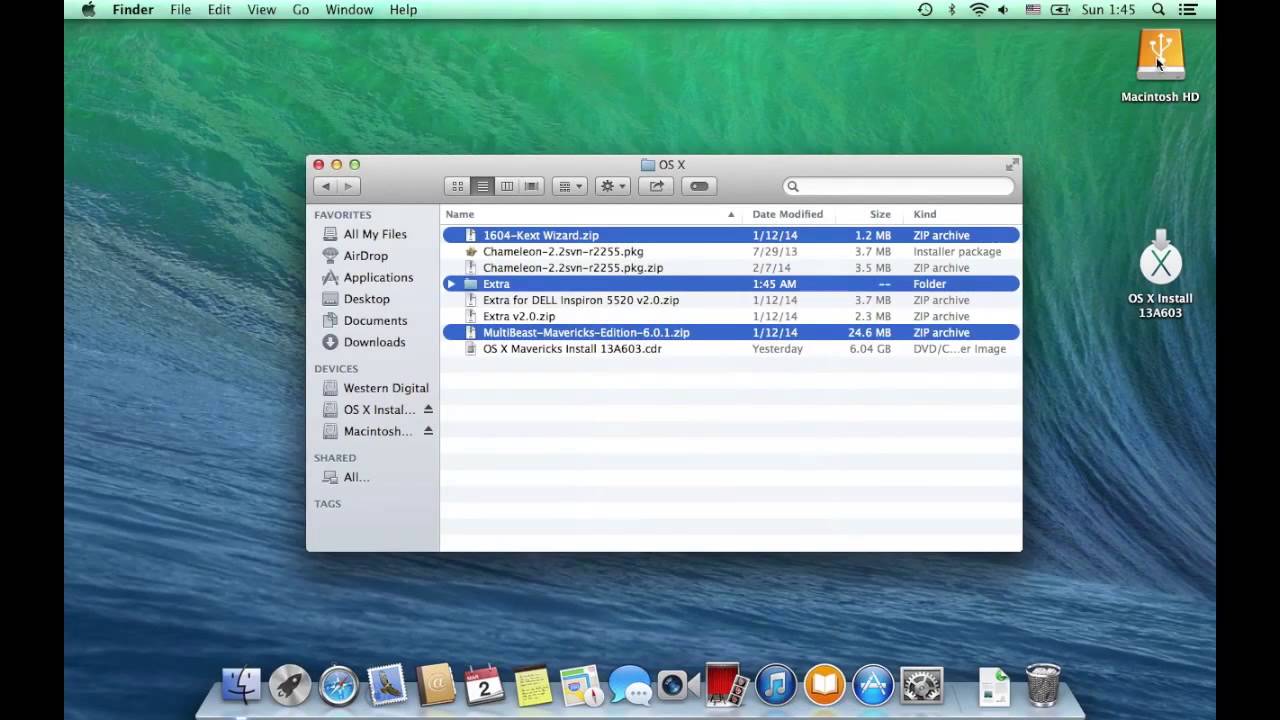1280x720 pixels.
Task: Select Chameleon-2.2svn-r2255.pkg.zip archive
Action: pyautogui.click(x=731, y=268)
